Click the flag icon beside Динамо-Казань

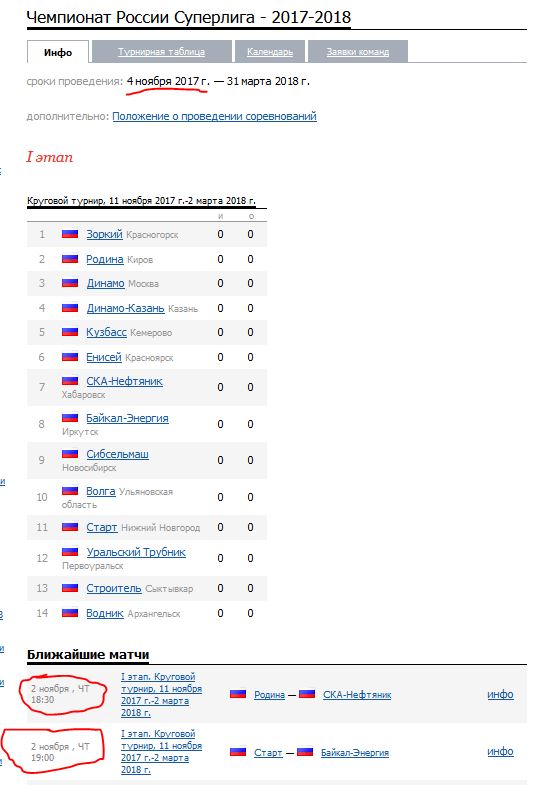point(70,308)
